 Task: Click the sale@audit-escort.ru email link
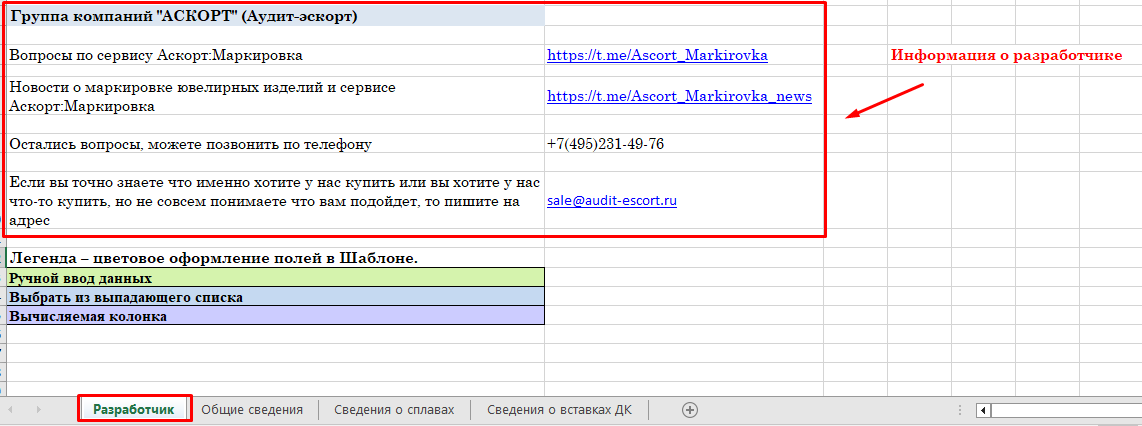[x=612, y=201]
